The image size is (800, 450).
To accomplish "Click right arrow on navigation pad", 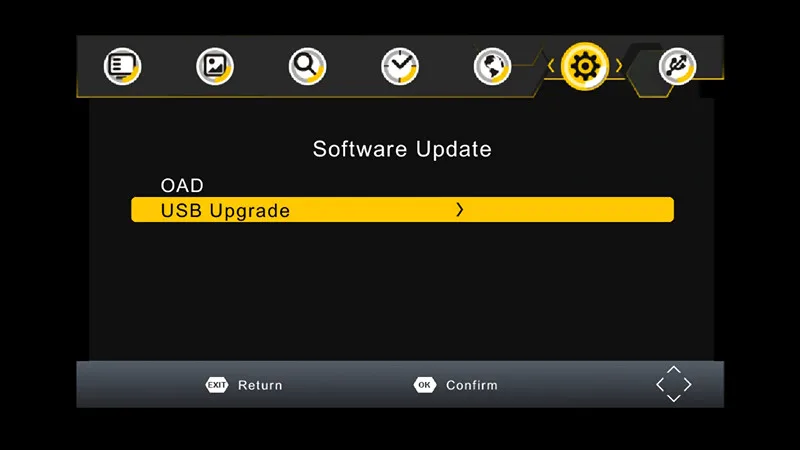I will [688, 384].
